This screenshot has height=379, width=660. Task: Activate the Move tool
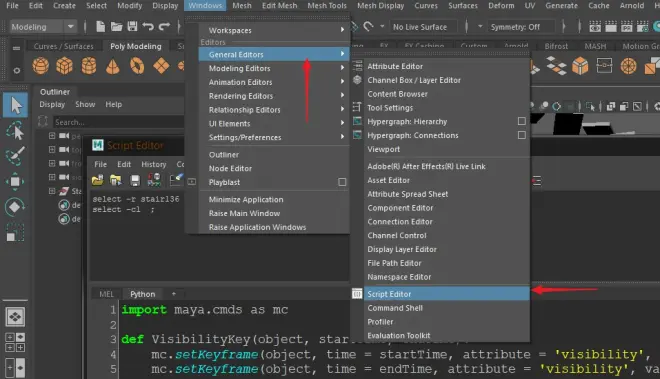point(15,181)
